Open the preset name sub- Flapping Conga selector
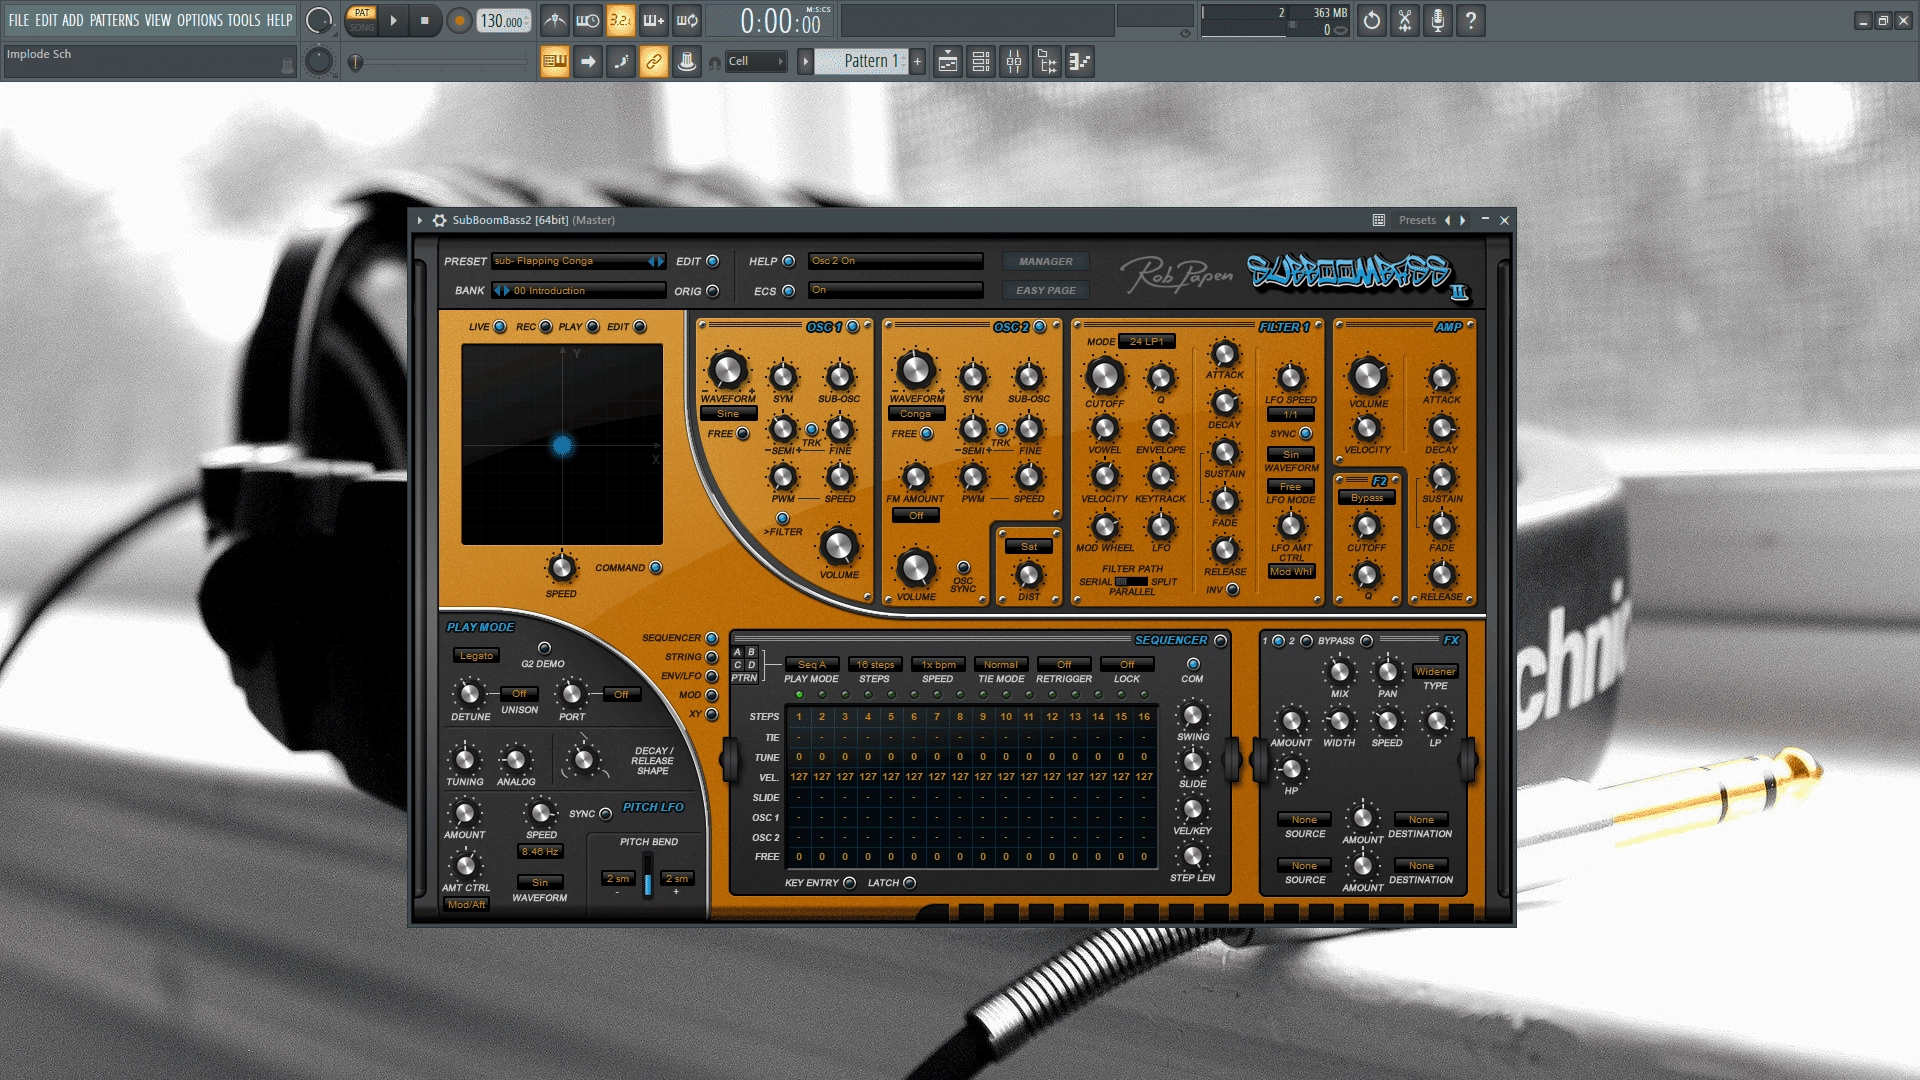Image resolution: width=1920 pixels, height=1080 pixels. click(x=579, y=261)
